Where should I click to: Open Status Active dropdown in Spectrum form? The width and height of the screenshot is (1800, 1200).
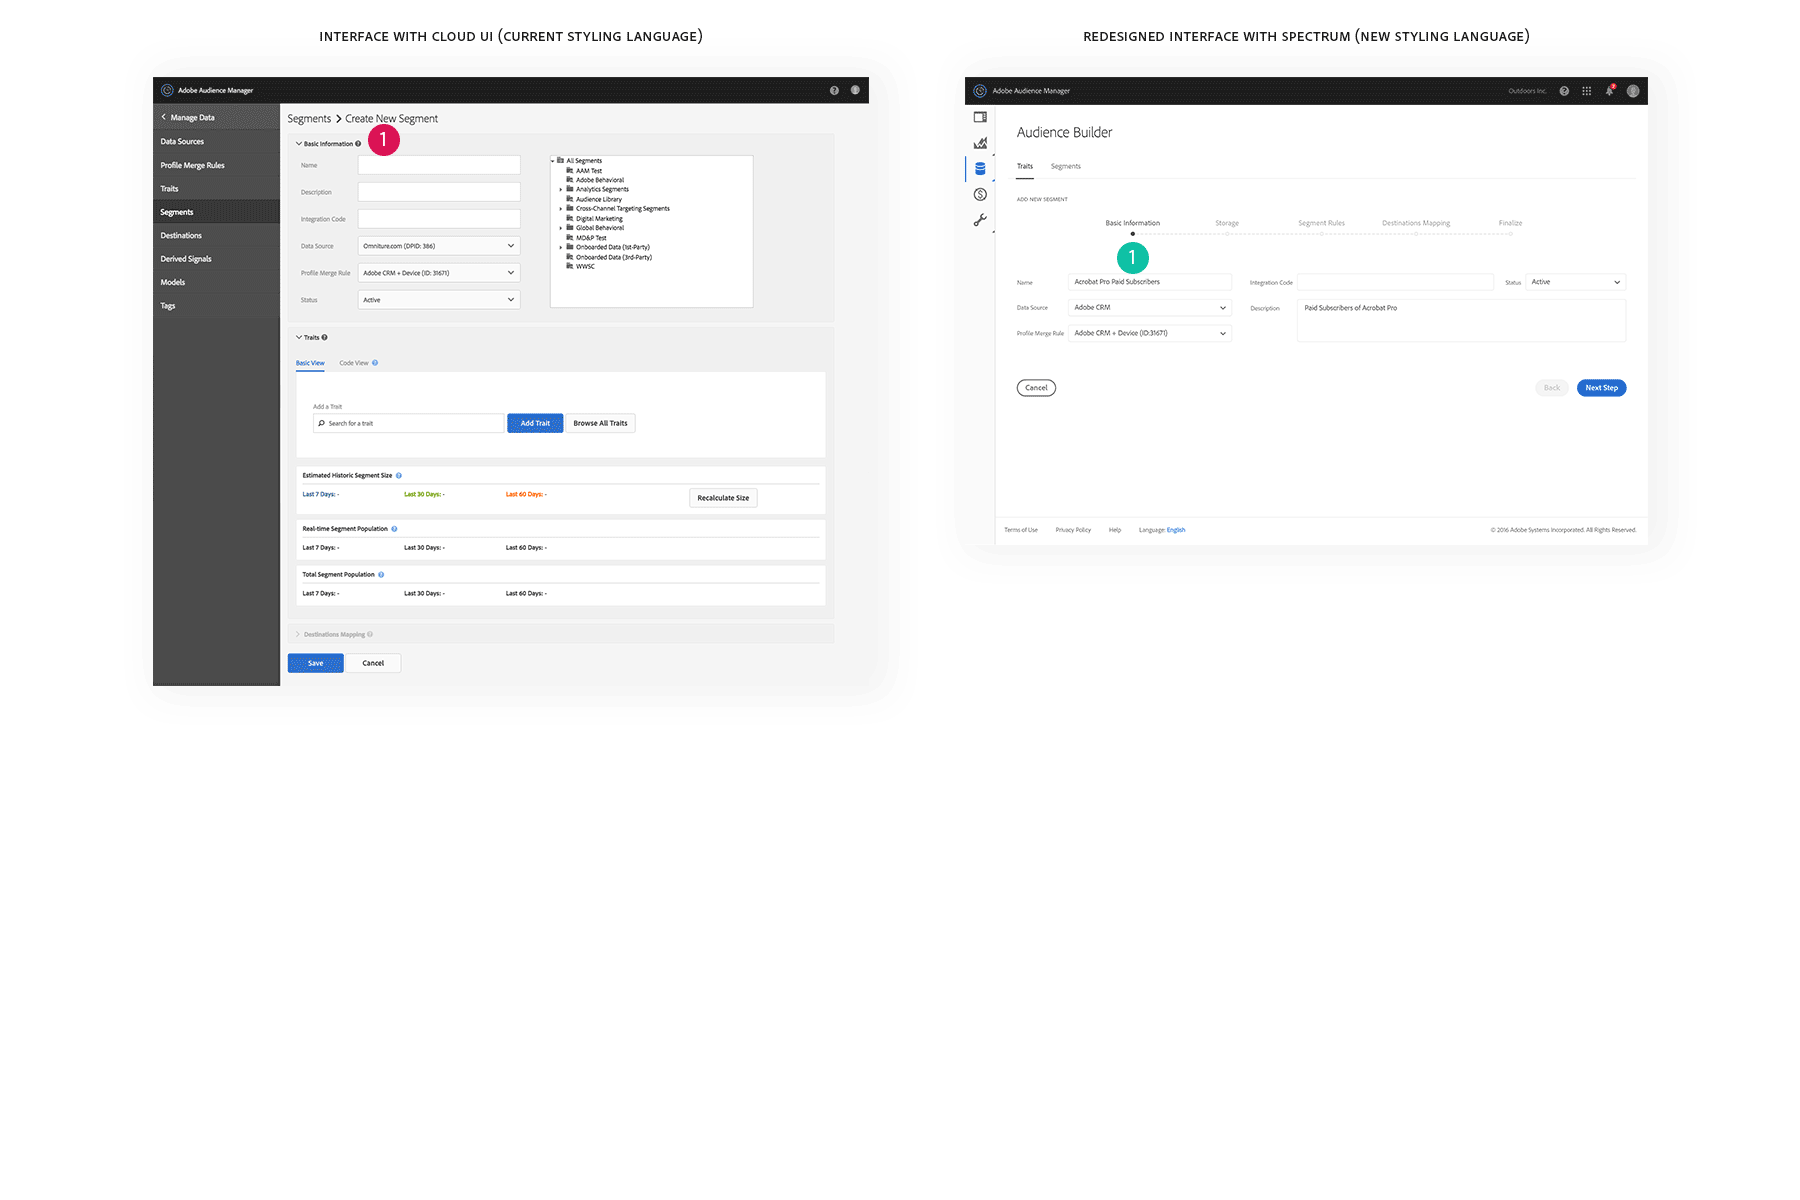coord(1576,282)
